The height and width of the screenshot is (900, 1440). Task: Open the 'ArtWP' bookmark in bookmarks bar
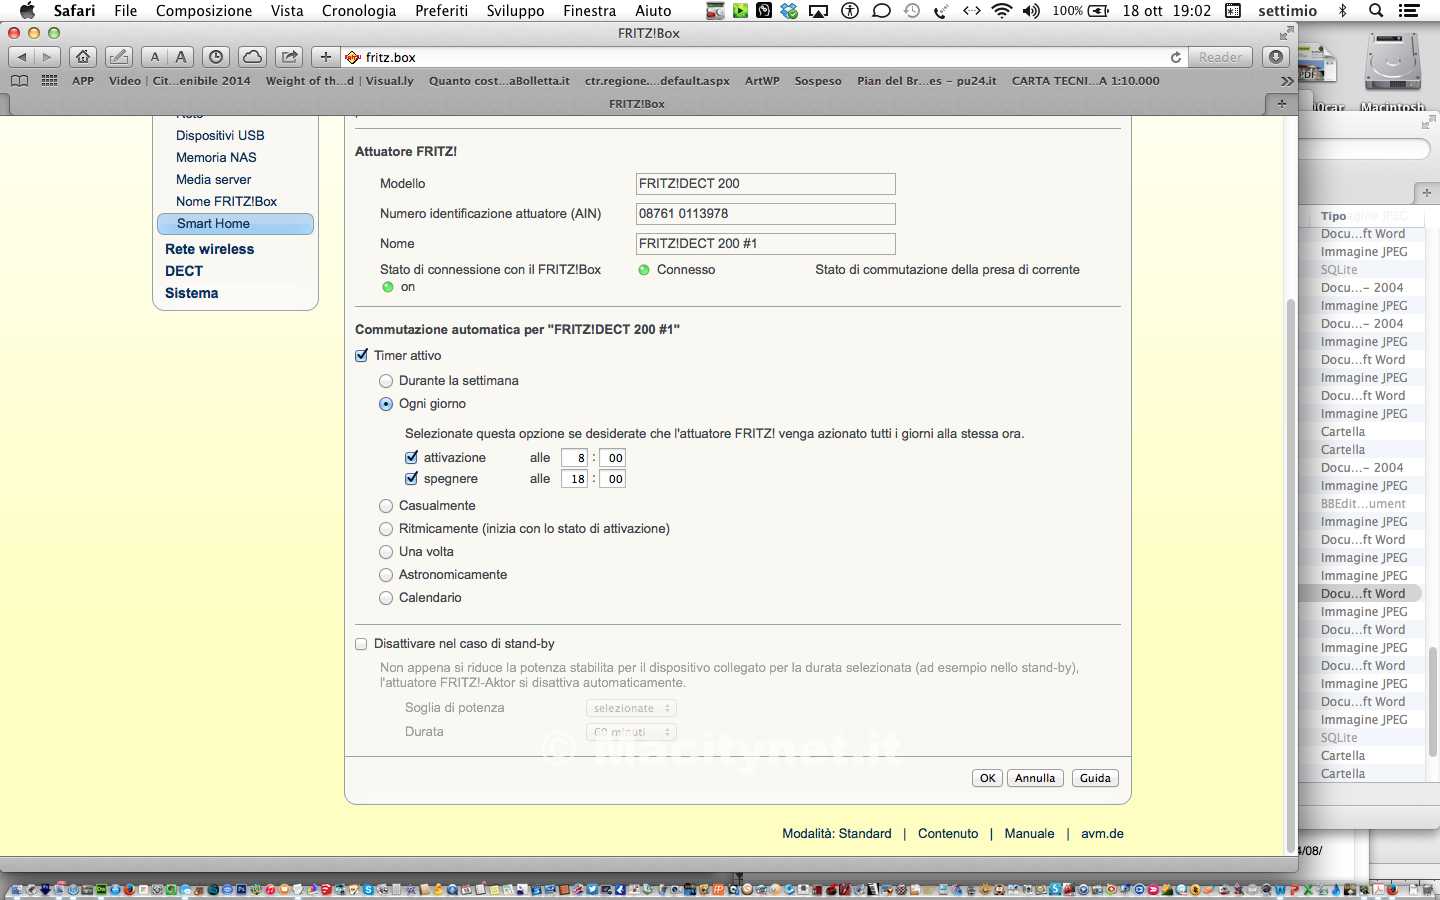762,81
